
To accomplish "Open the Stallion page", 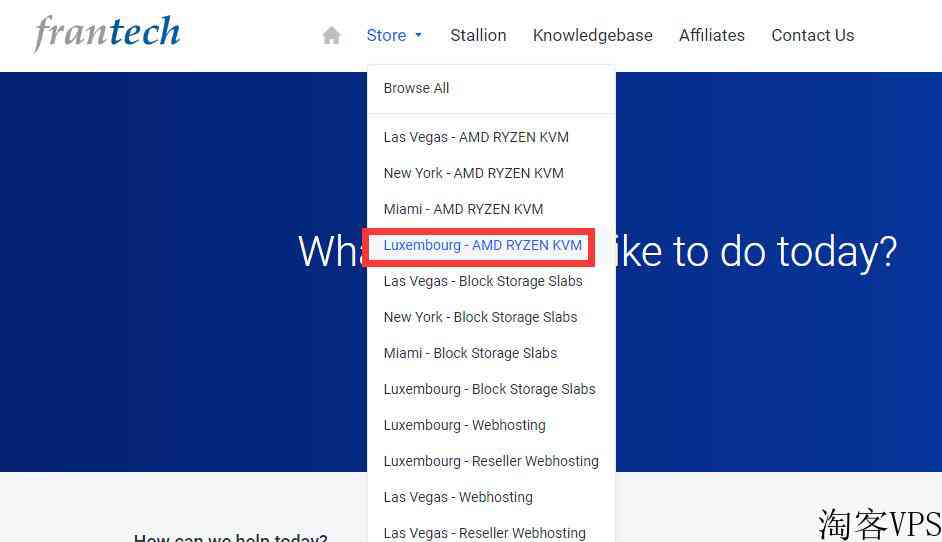I will click(x=478, y=36).
